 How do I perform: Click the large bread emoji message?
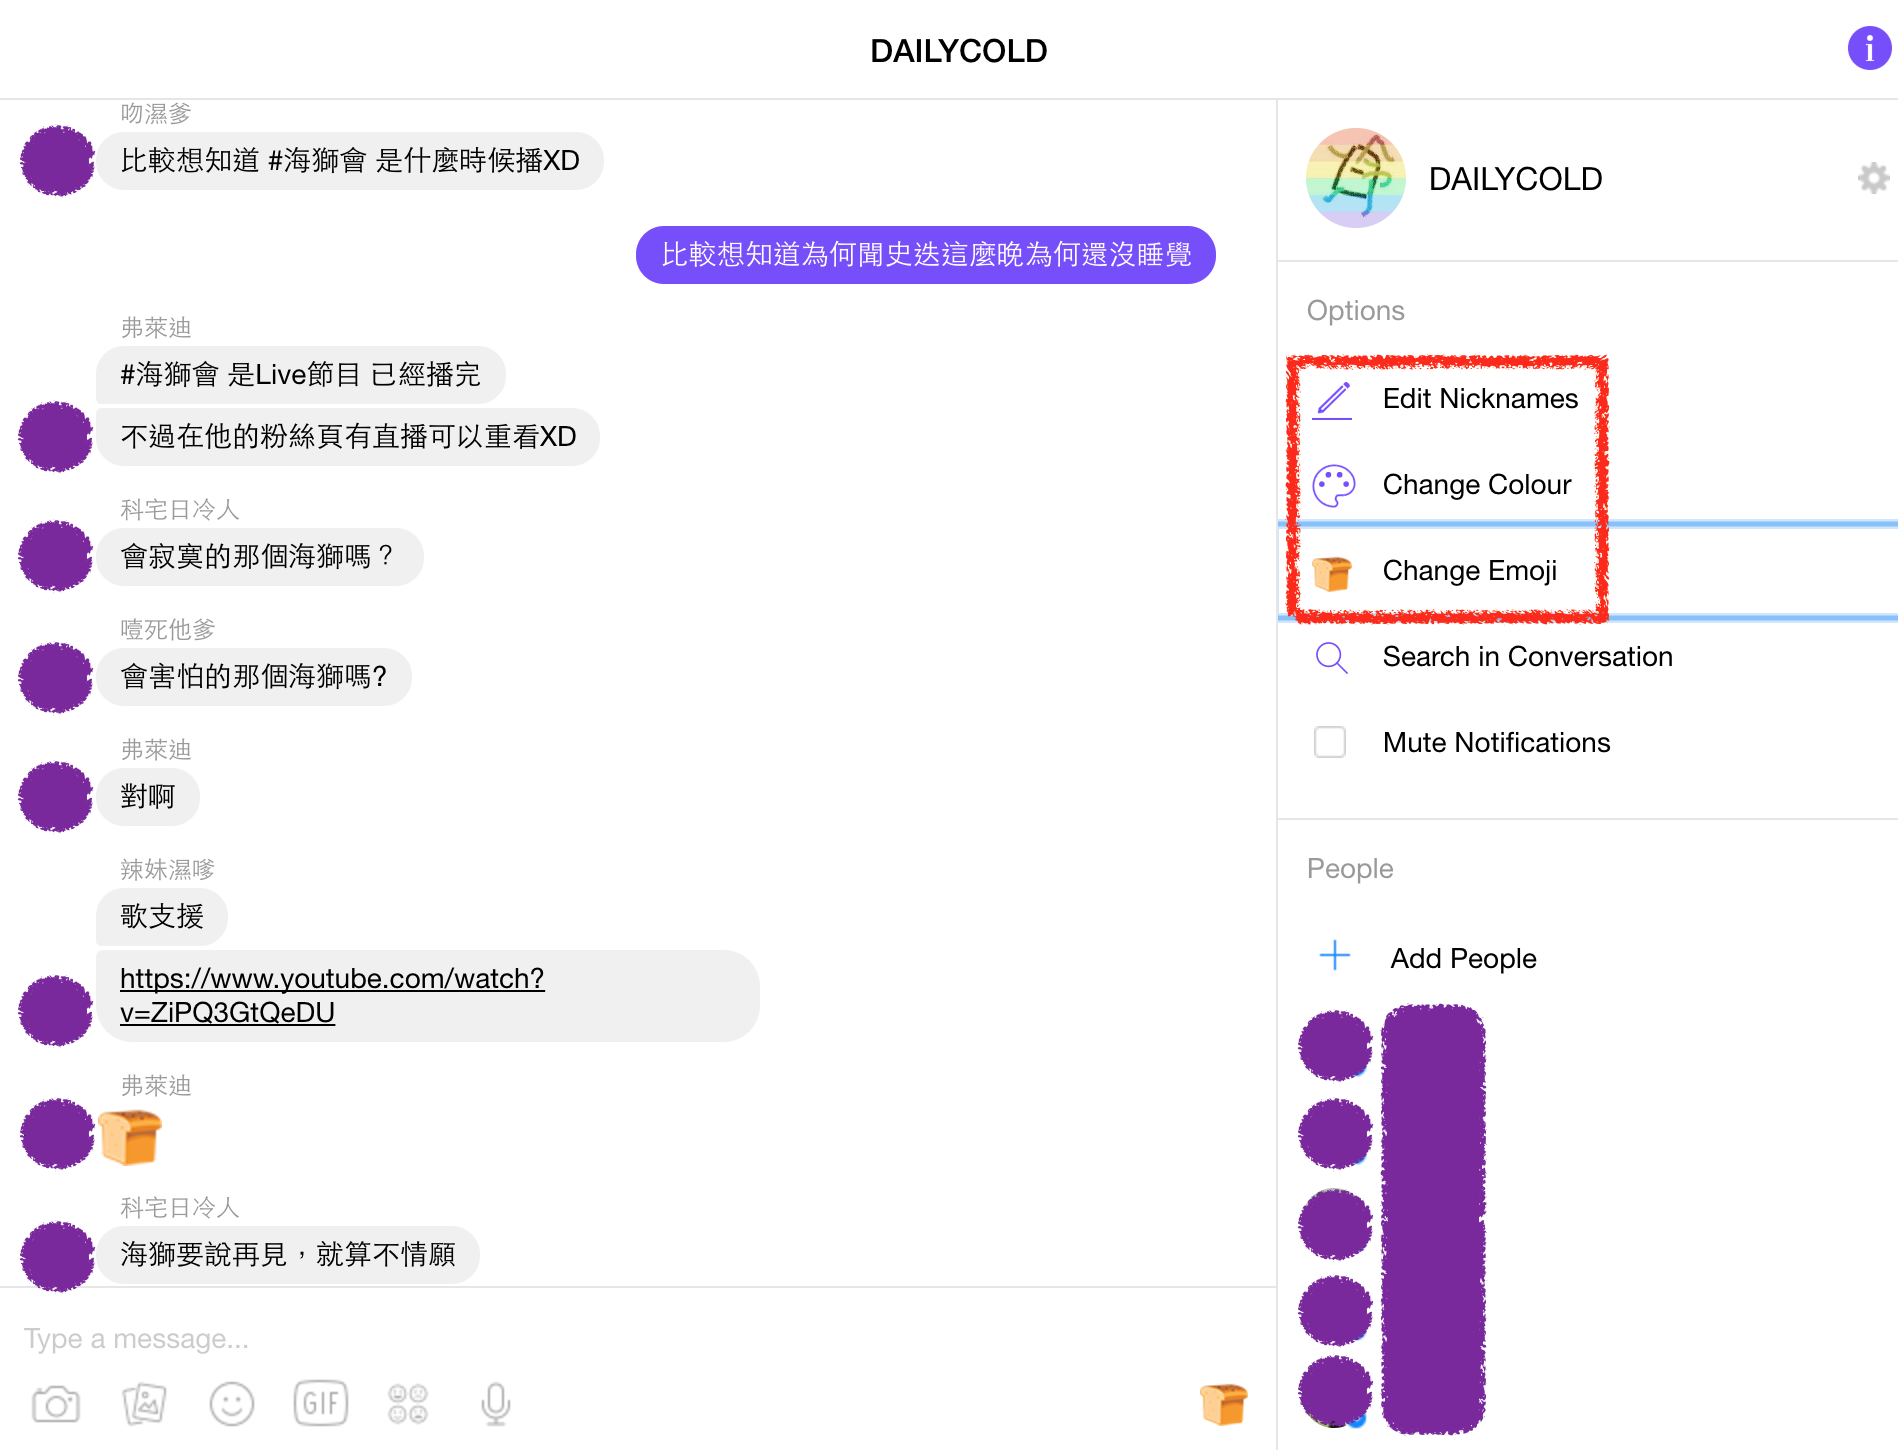pyautogui.click(x=130, y=1137)
